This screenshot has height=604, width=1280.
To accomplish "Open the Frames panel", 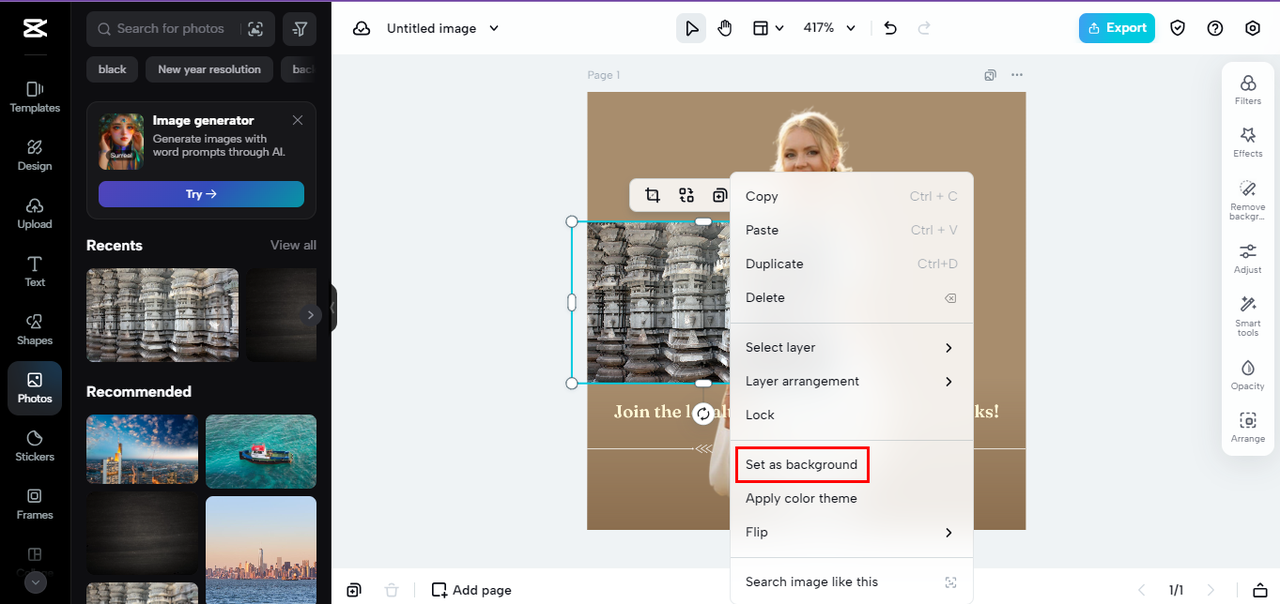I will tap(34, 504).
